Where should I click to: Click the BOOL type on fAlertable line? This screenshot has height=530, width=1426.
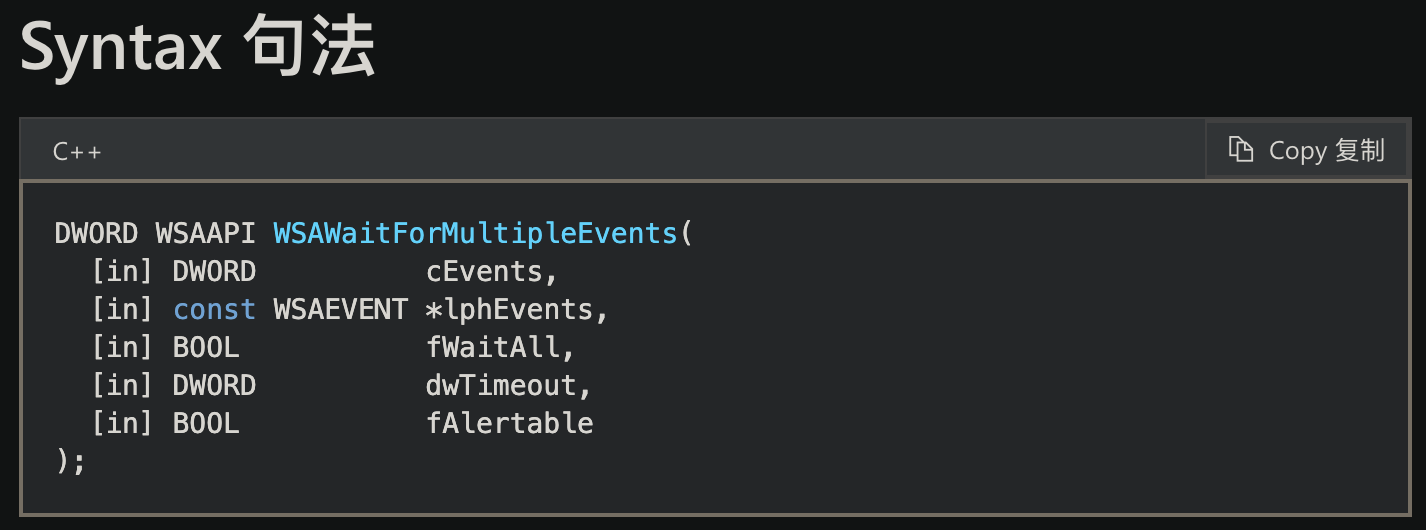(x=206, y=424)
